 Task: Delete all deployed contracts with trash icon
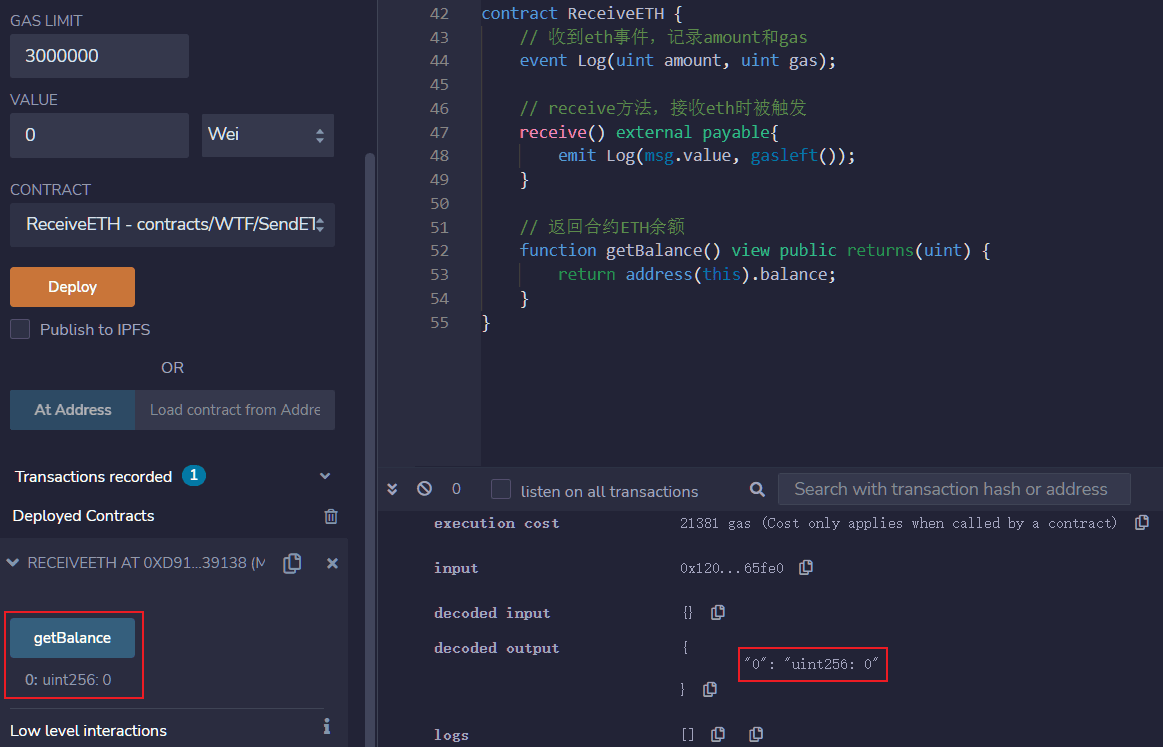coord(331,517)
